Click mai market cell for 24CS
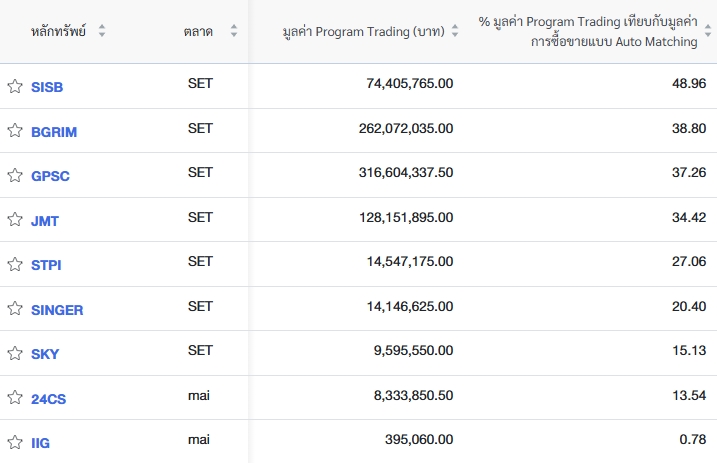Image resolution: width=717 pixels, height=463 pixels. (x=199, y=395)
